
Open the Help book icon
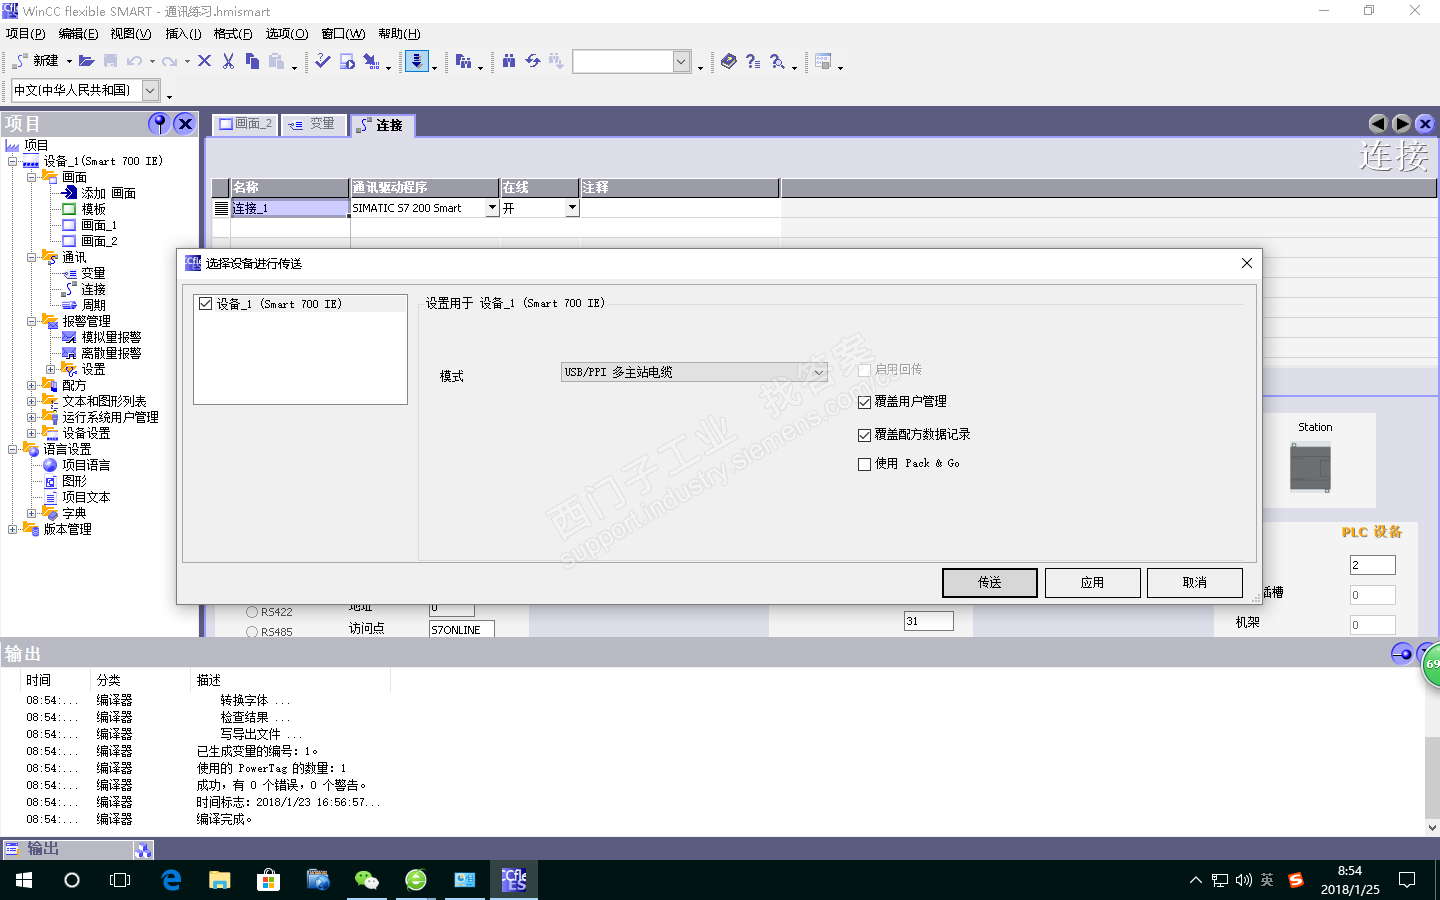click(x=728, y=61)
